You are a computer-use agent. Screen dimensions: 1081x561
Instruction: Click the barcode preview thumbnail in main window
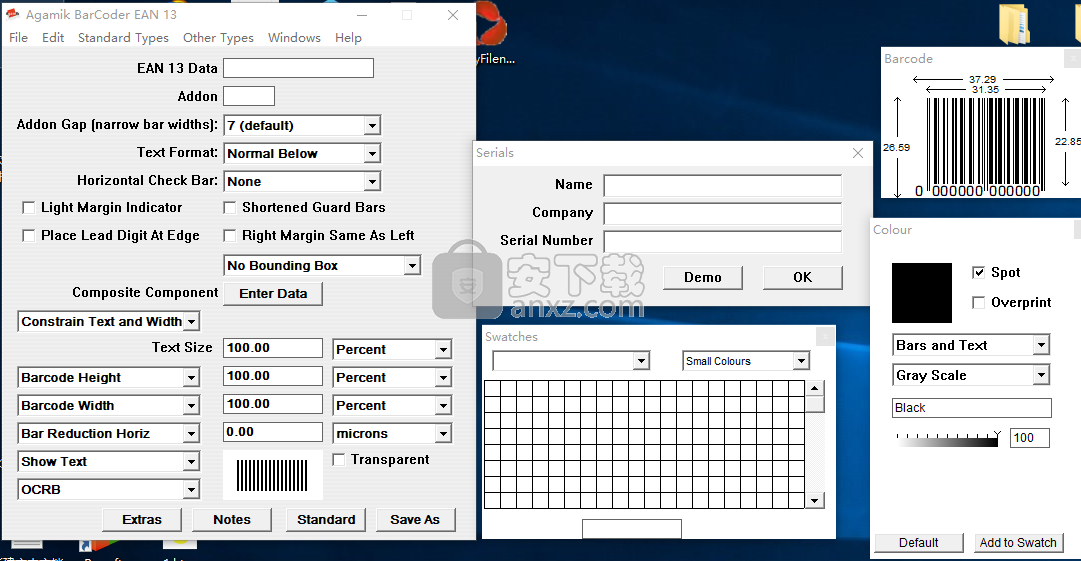click(x=272, y=476)
